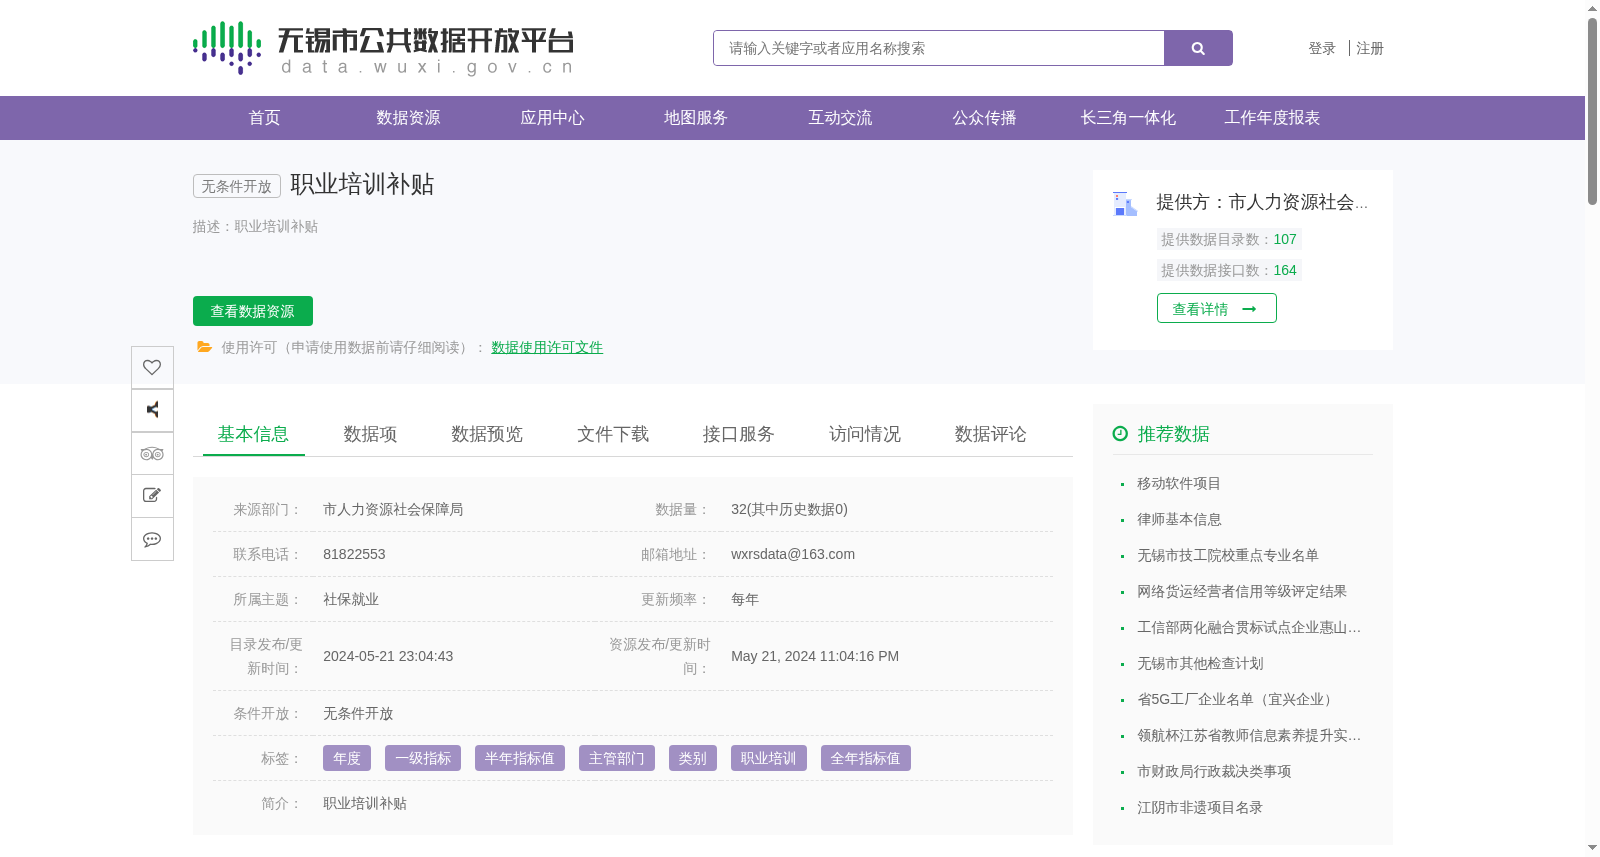Open the 注册 register link

click(1370, 48)
